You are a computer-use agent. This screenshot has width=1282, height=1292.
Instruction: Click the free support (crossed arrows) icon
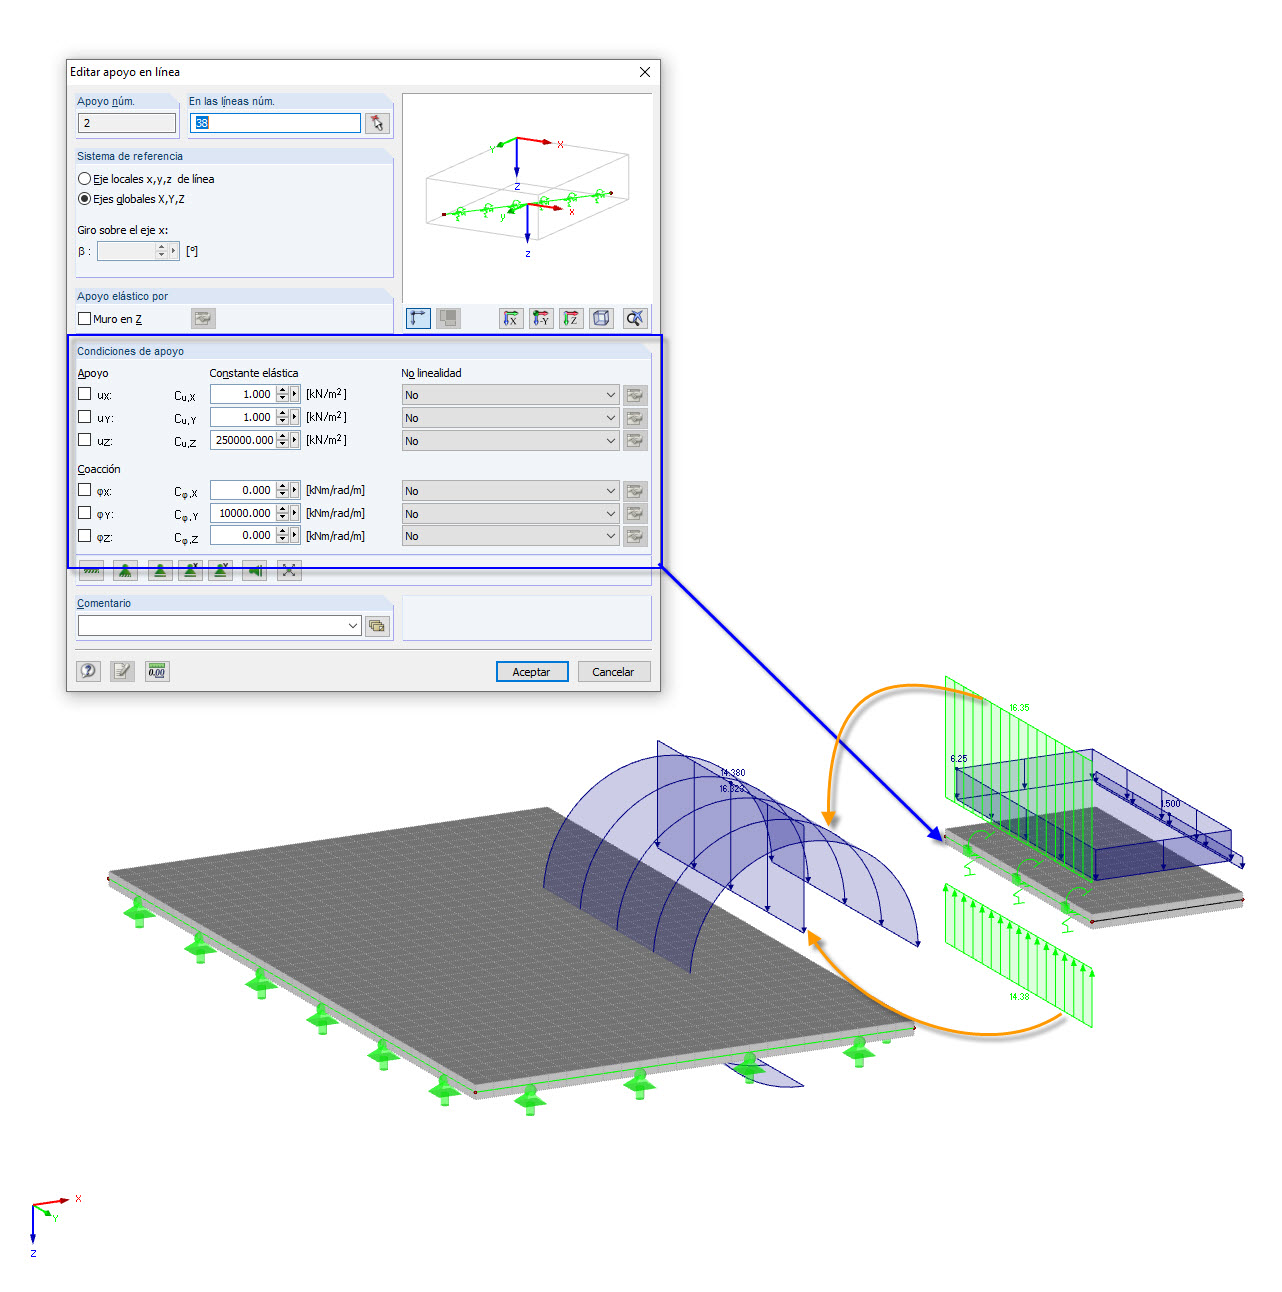289,570
